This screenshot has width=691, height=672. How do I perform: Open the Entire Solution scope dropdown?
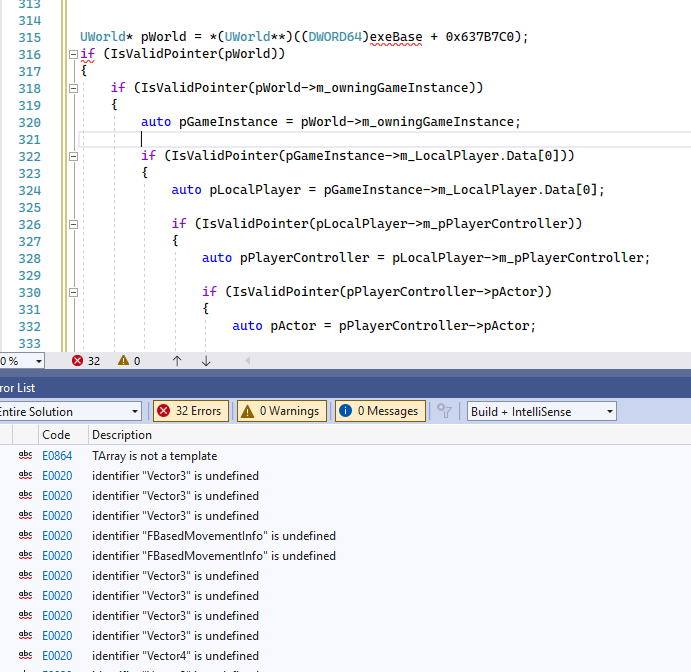tap(70, 411)
